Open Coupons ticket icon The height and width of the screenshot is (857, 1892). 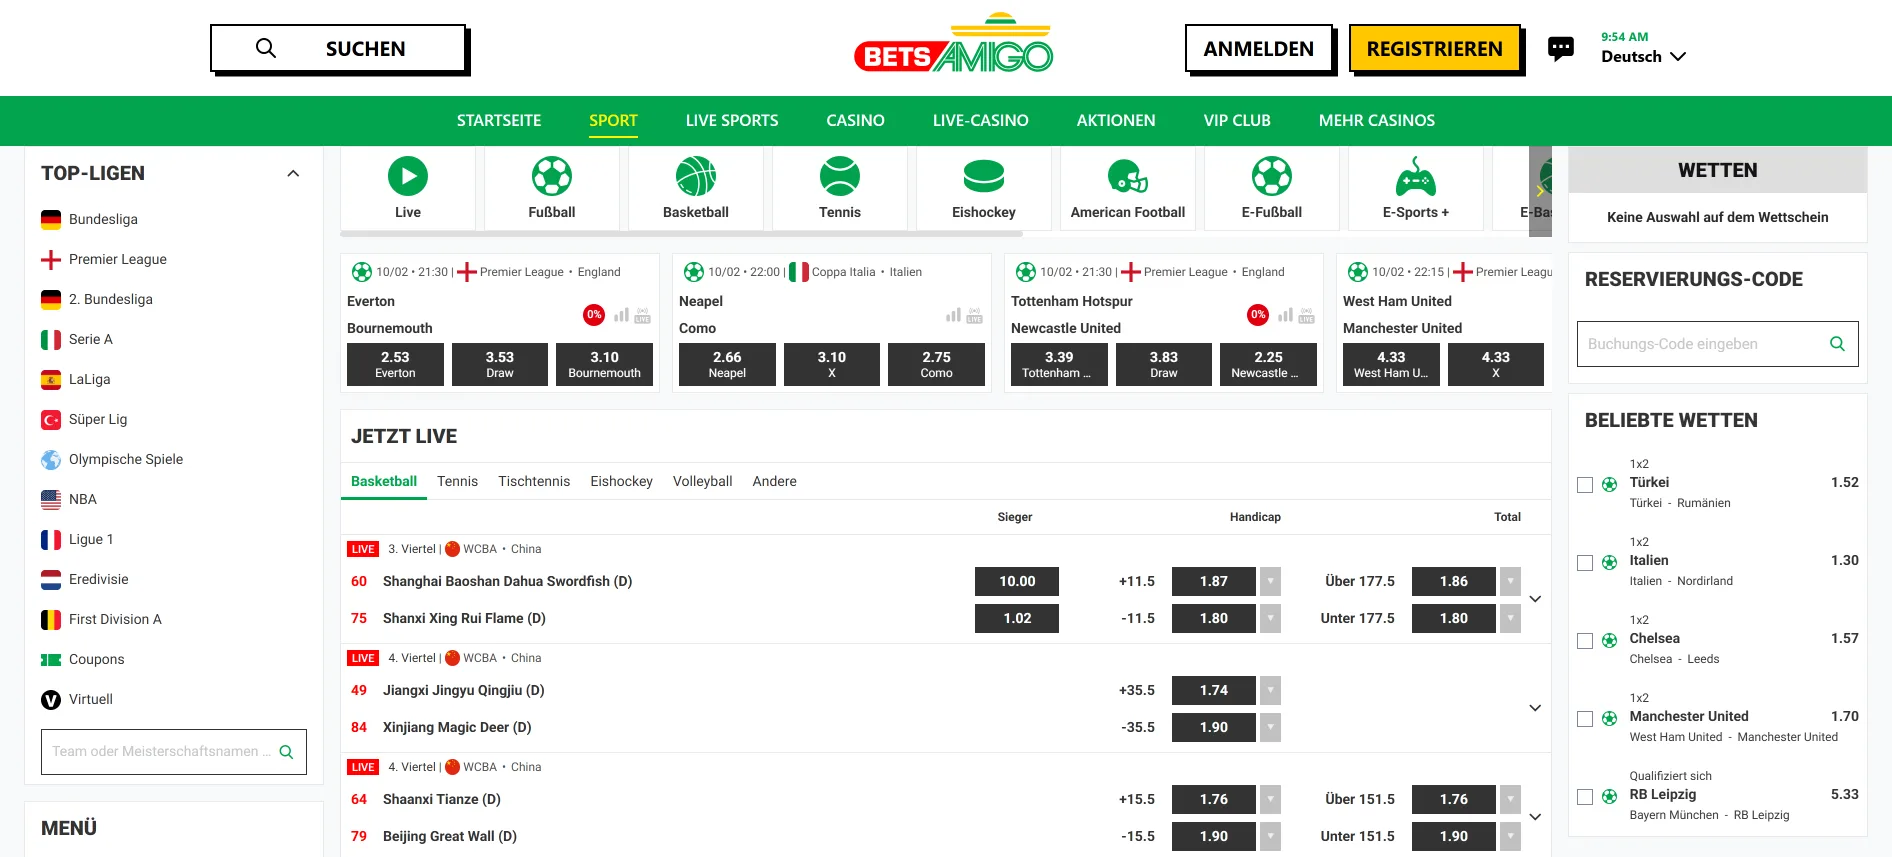coord(51,659)
